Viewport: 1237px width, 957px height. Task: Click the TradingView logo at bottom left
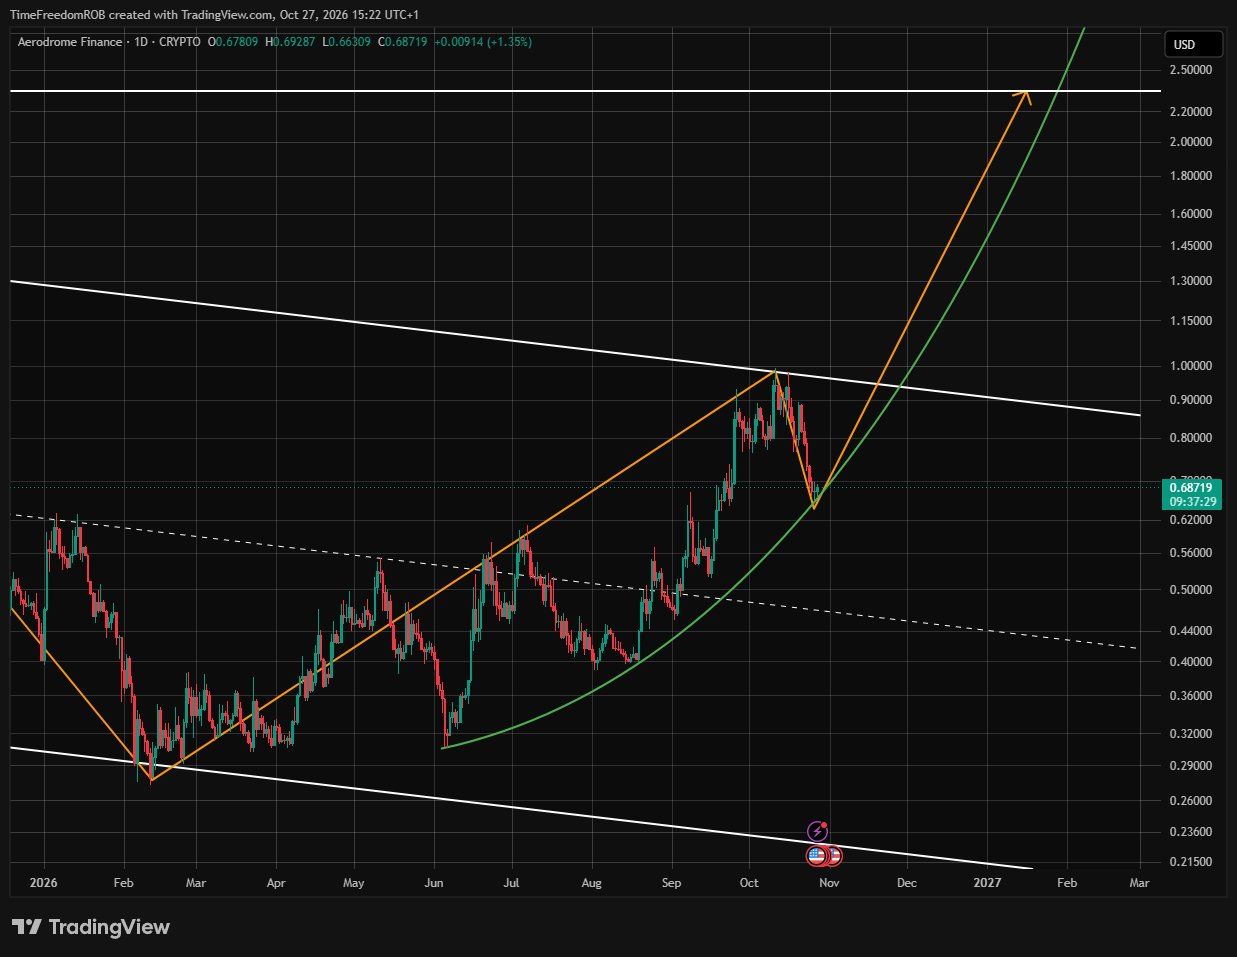[x=91, y=927]
